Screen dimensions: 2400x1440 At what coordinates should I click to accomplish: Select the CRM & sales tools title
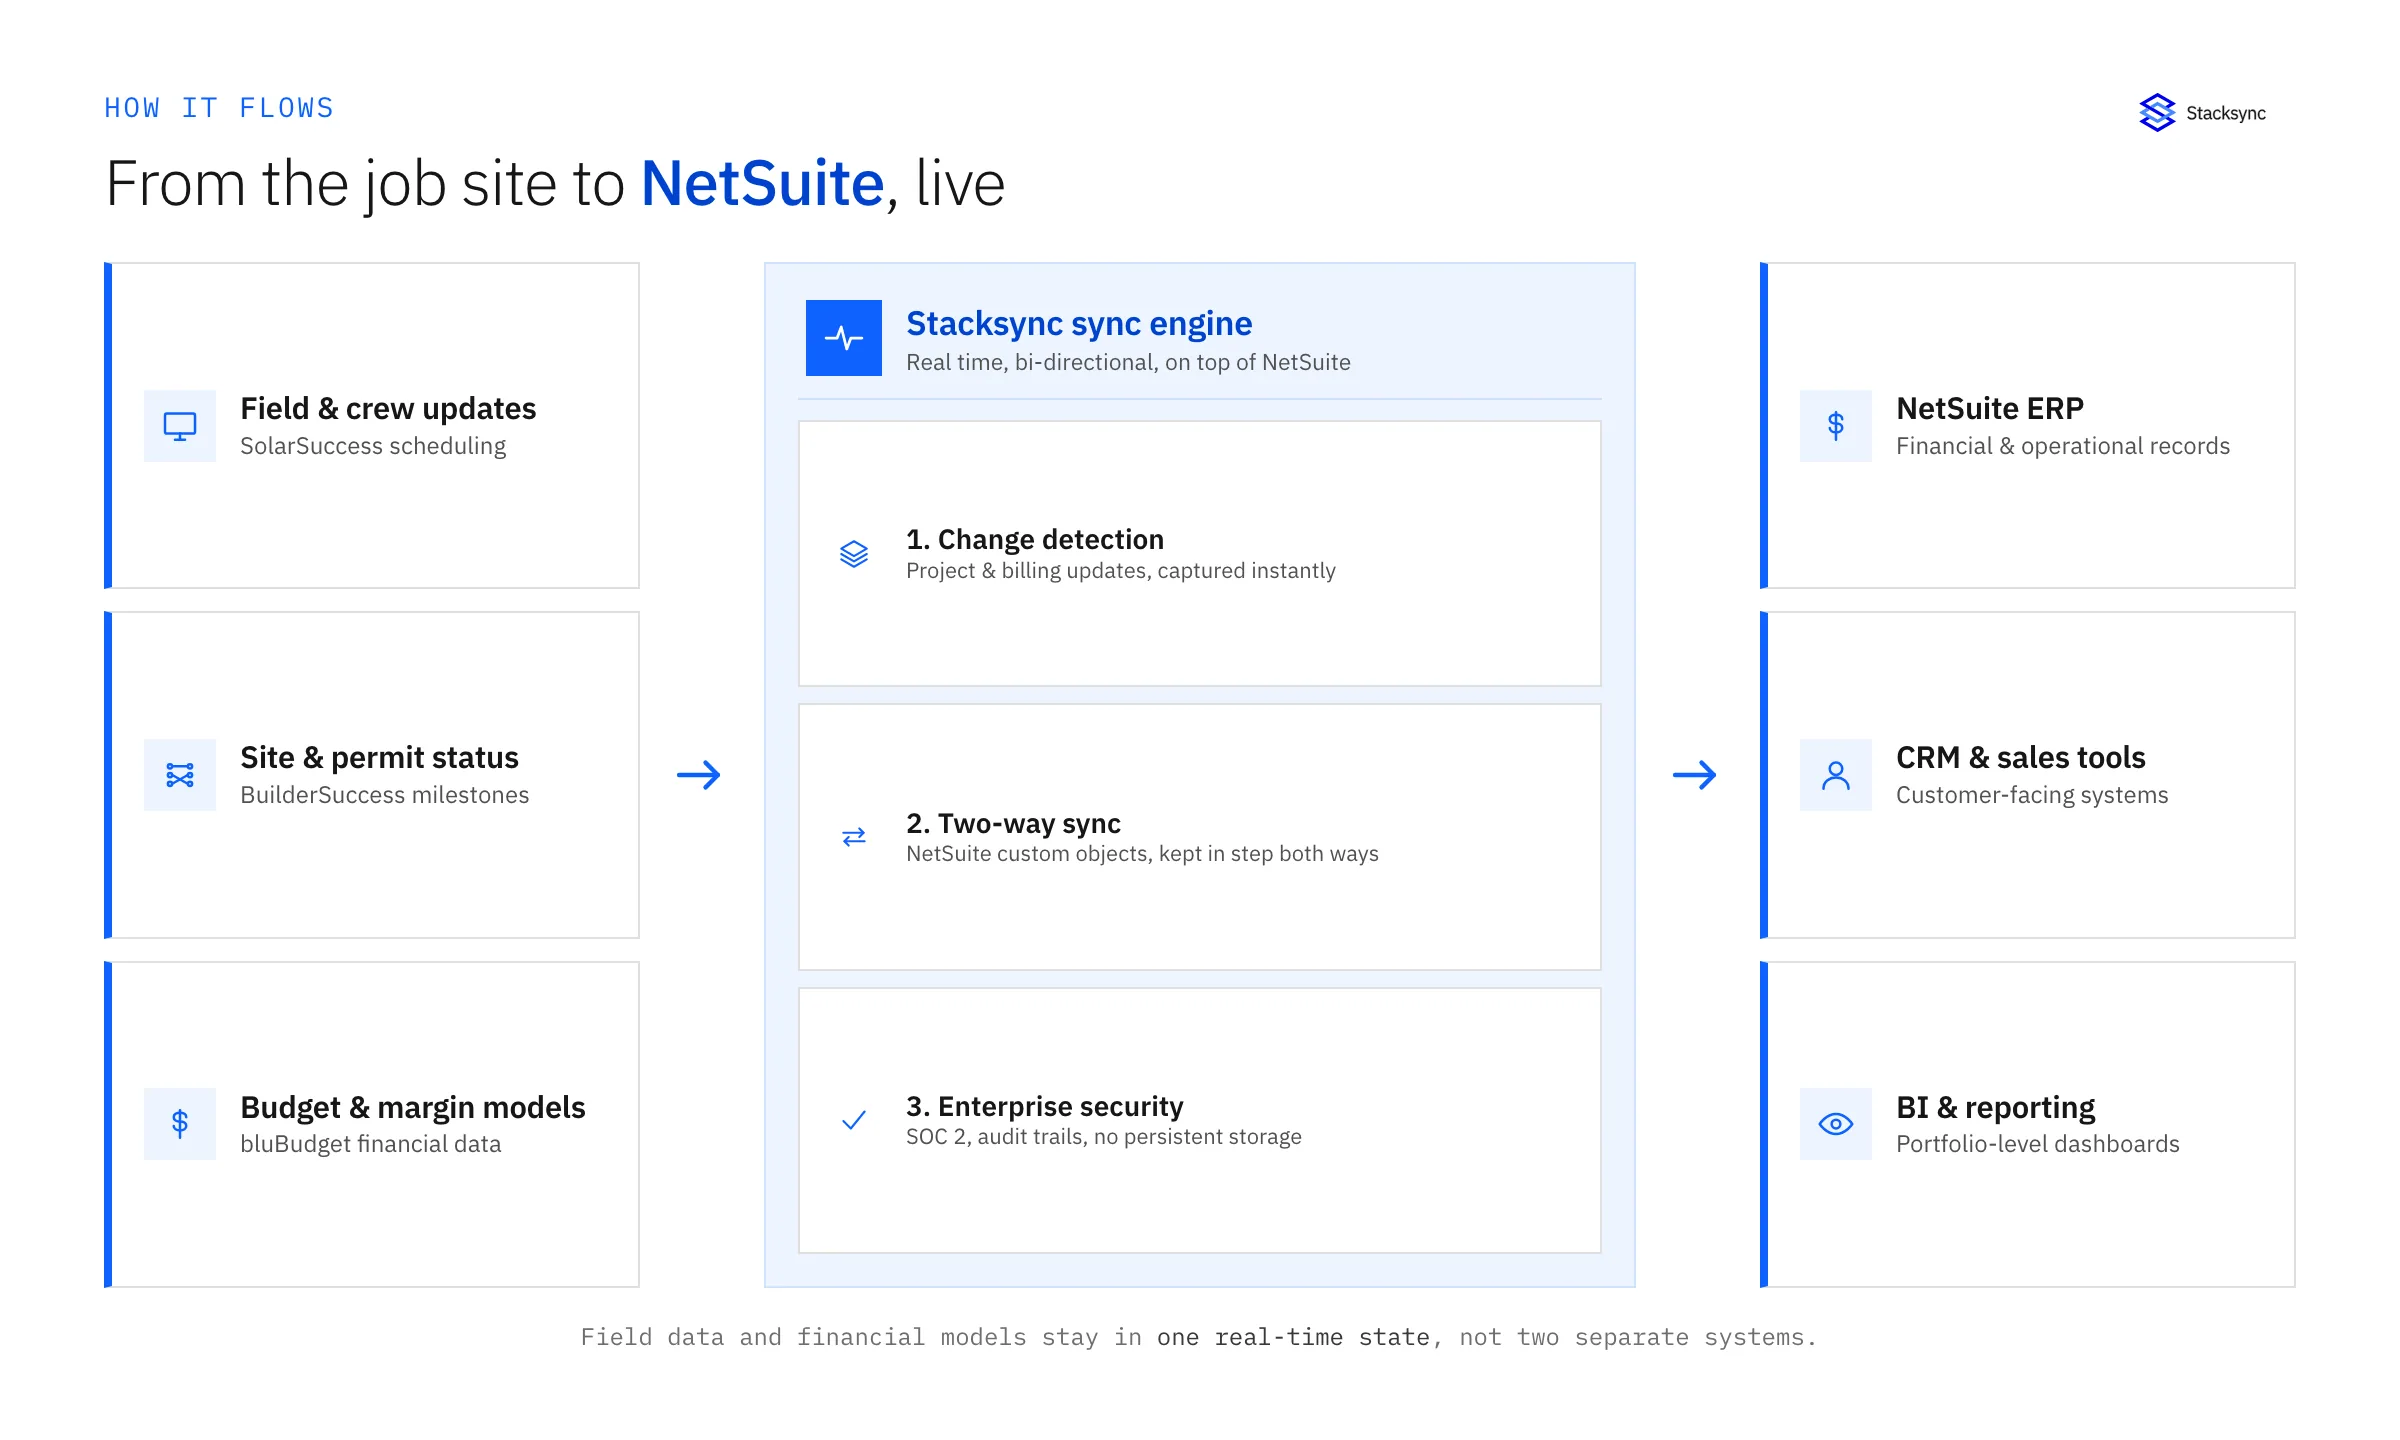tap(2021, 757)
